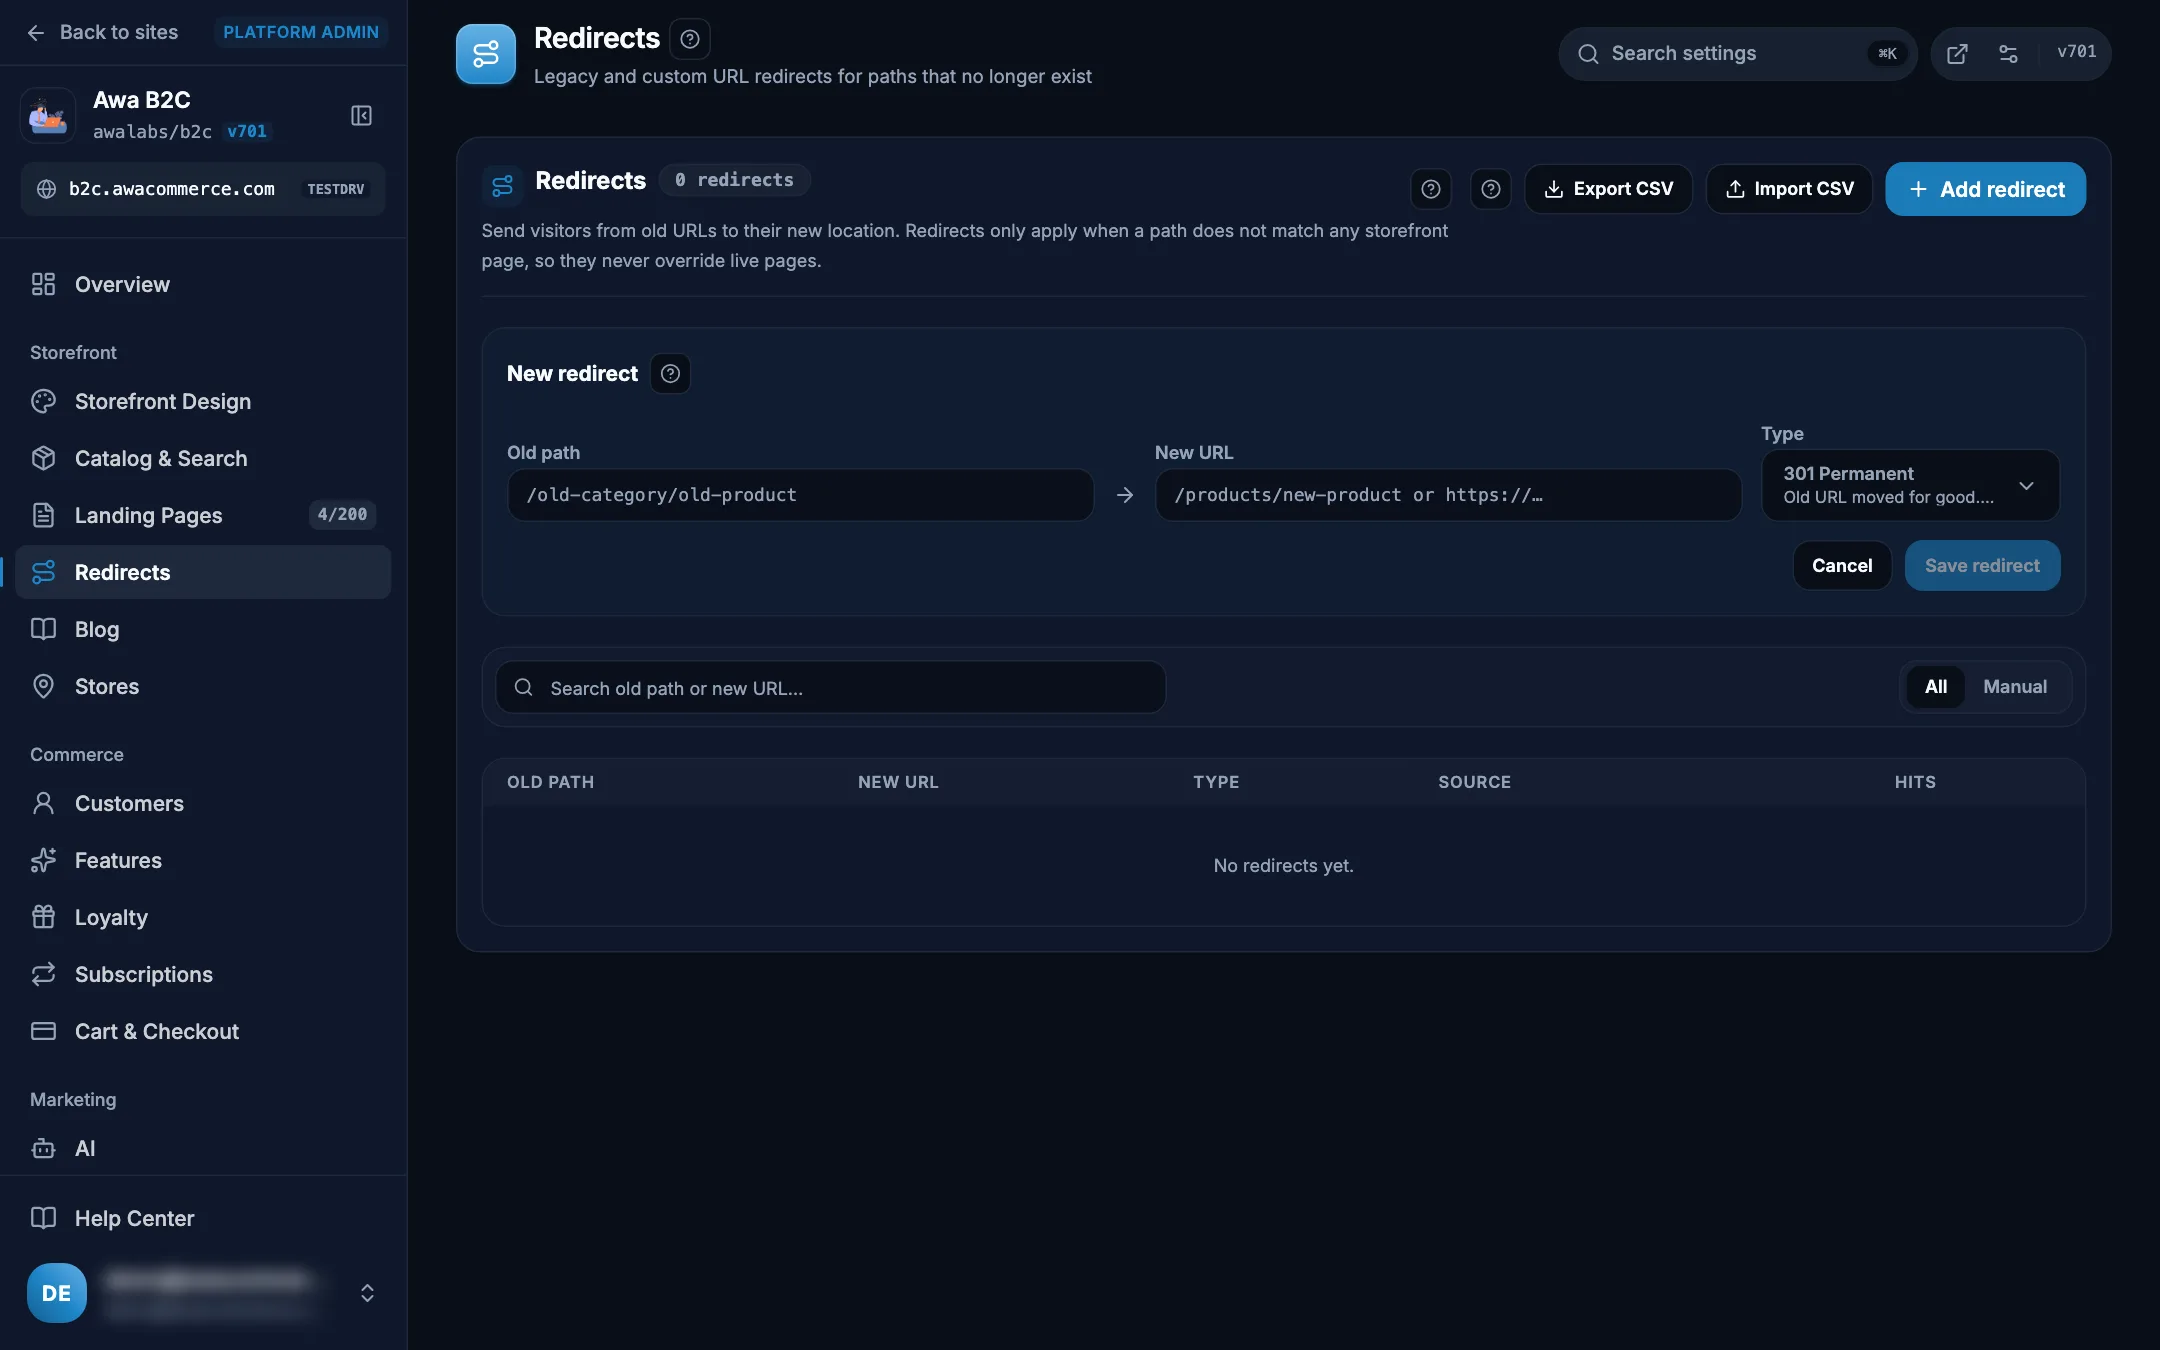Click the 0 redirects count badge
Image resolution: width=2160 pixels, height=1350 pixels.
(735, 180)
